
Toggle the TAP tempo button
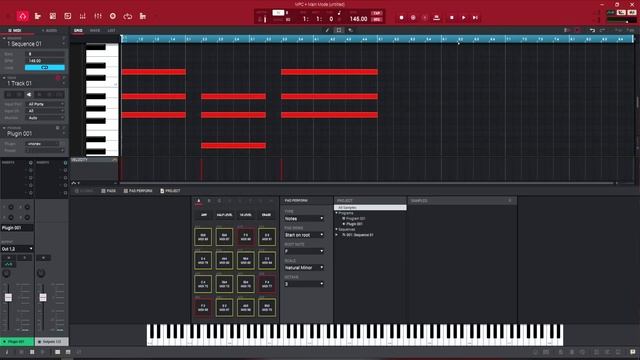(376, 13)
